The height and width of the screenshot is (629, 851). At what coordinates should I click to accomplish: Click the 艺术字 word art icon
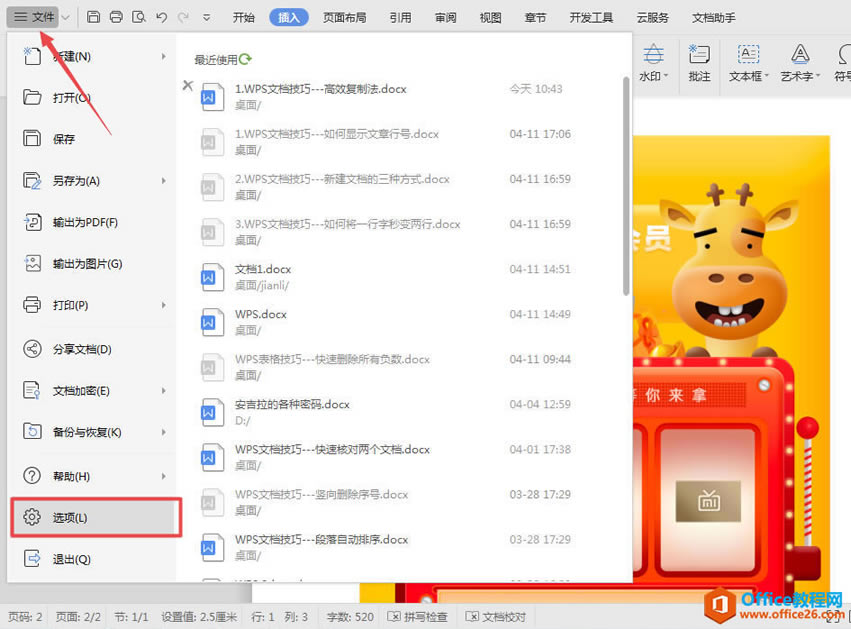(x=800, y=54)
